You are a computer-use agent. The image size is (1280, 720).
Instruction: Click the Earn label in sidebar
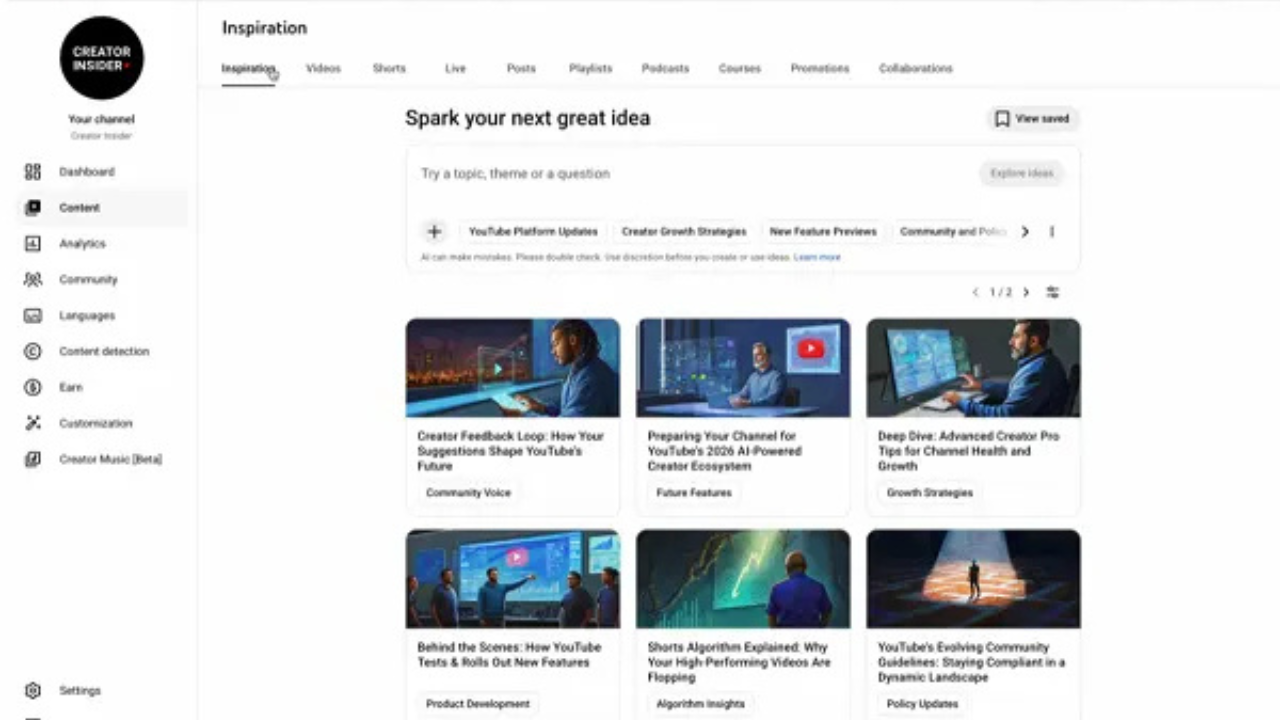pyautogui.click(x=71, y=388)
